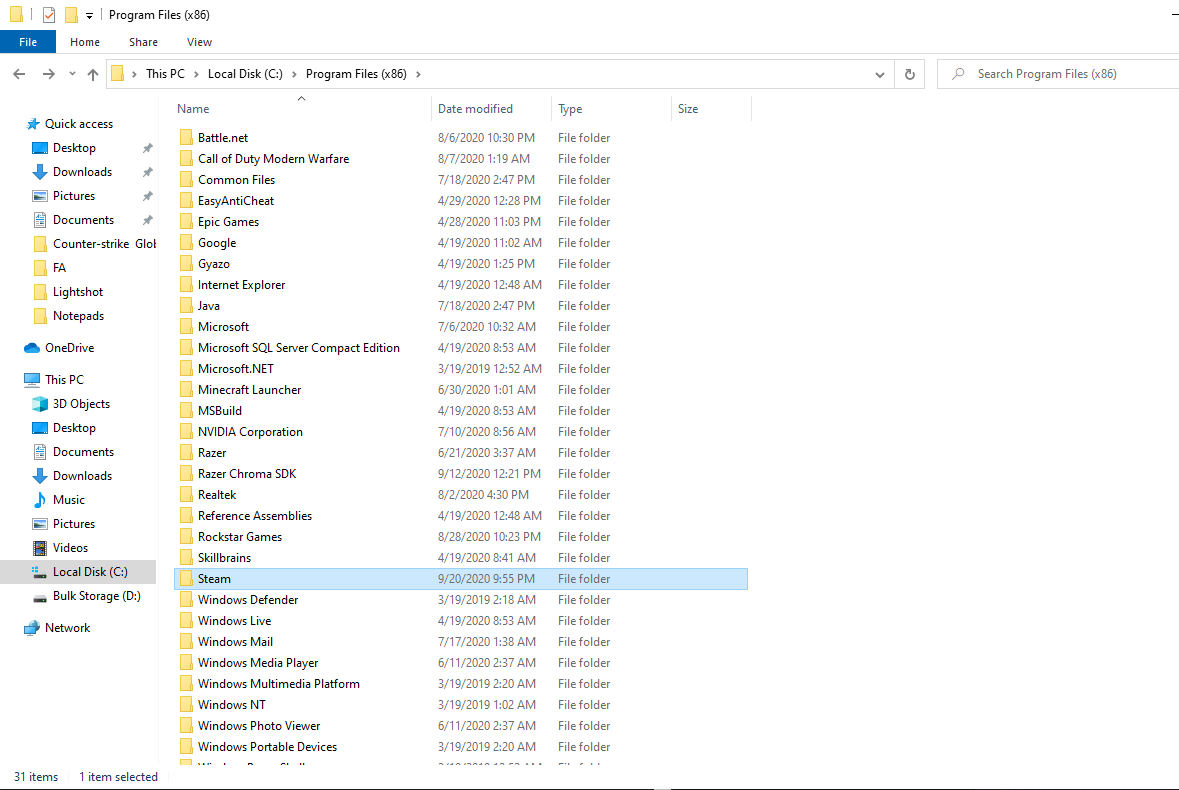The height and width of the screenshot is (790, 1179).
Task: Click the Properties quick access toolbar icon
Action: pyautogui.click(x=49, y=14)
